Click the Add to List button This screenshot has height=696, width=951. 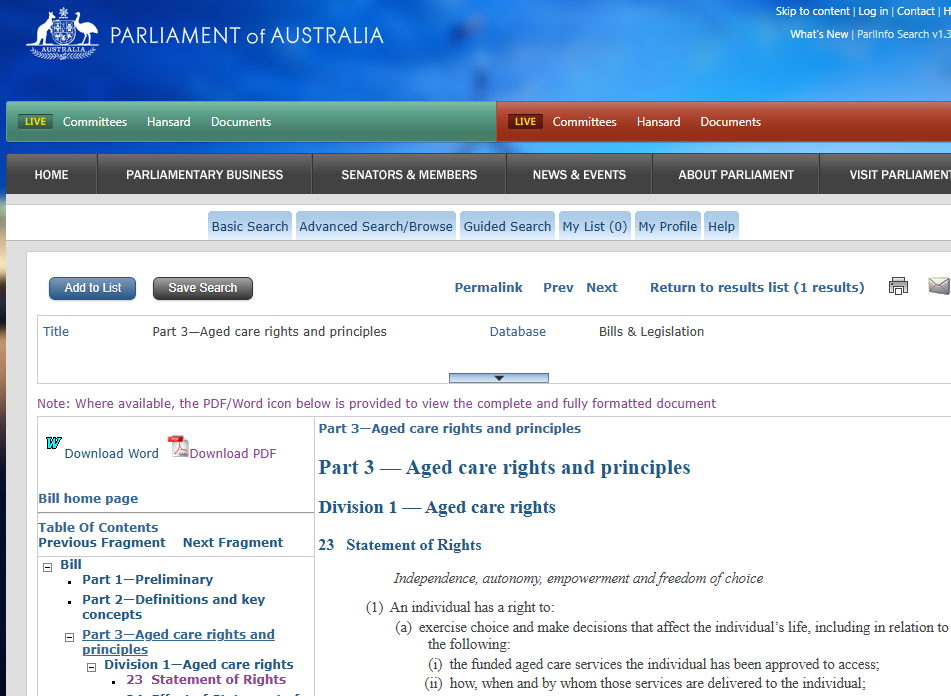pos(92,287)
